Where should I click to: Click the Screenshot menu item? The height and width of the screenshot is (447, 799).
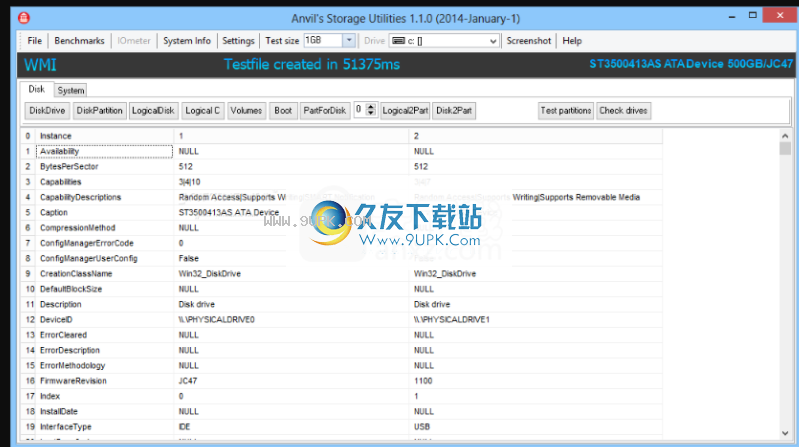click(x=528, y=41)
